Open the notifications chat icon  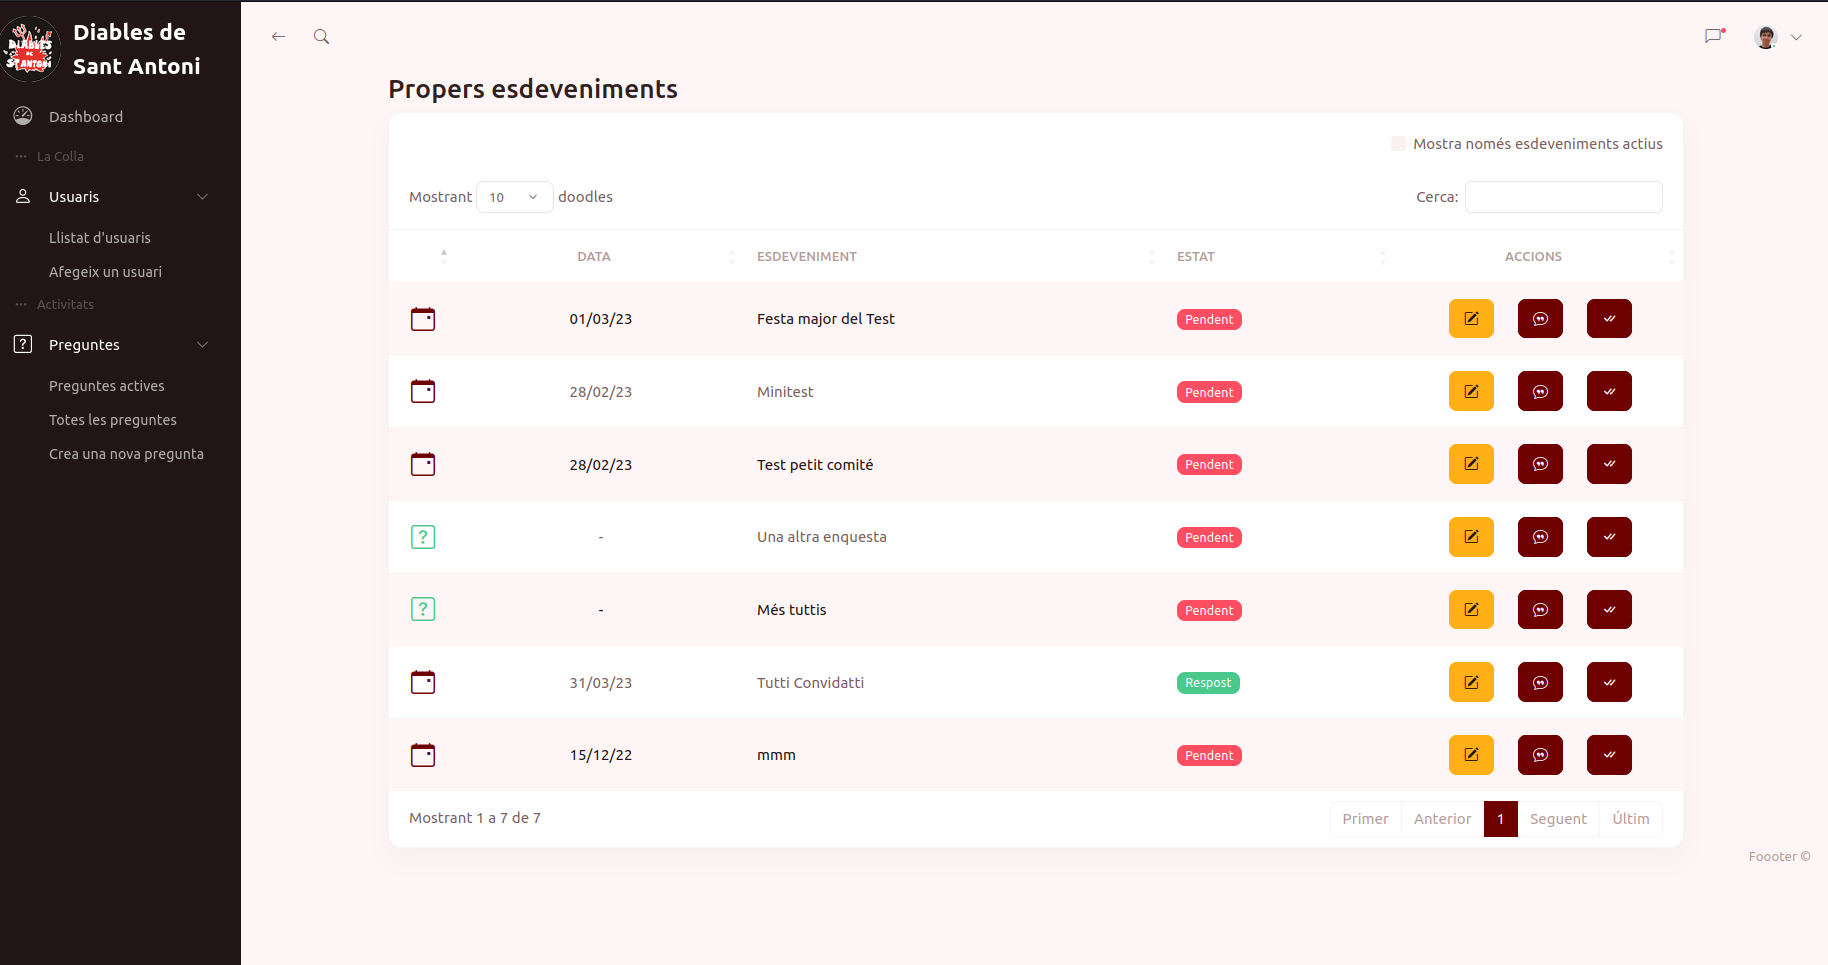pyautogui.click(x=1714, y=36)
